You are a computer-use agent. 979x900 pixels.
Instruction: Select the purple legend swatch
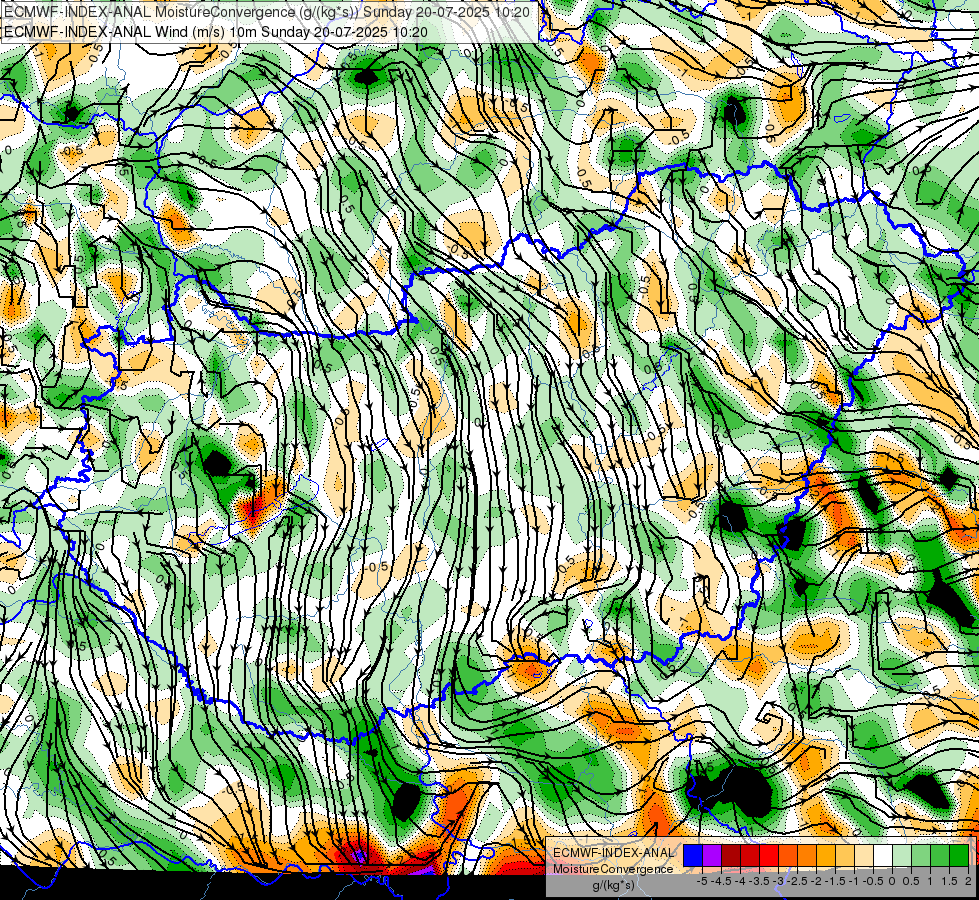pos(712,856)
